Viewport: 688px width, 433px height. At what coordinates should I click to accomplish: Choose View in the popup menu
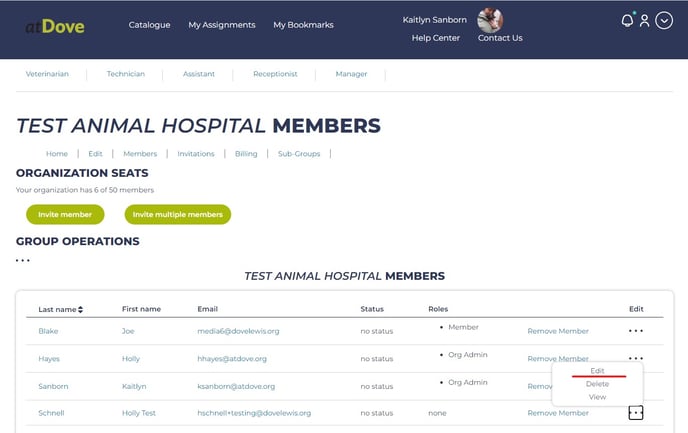point(597,397)
